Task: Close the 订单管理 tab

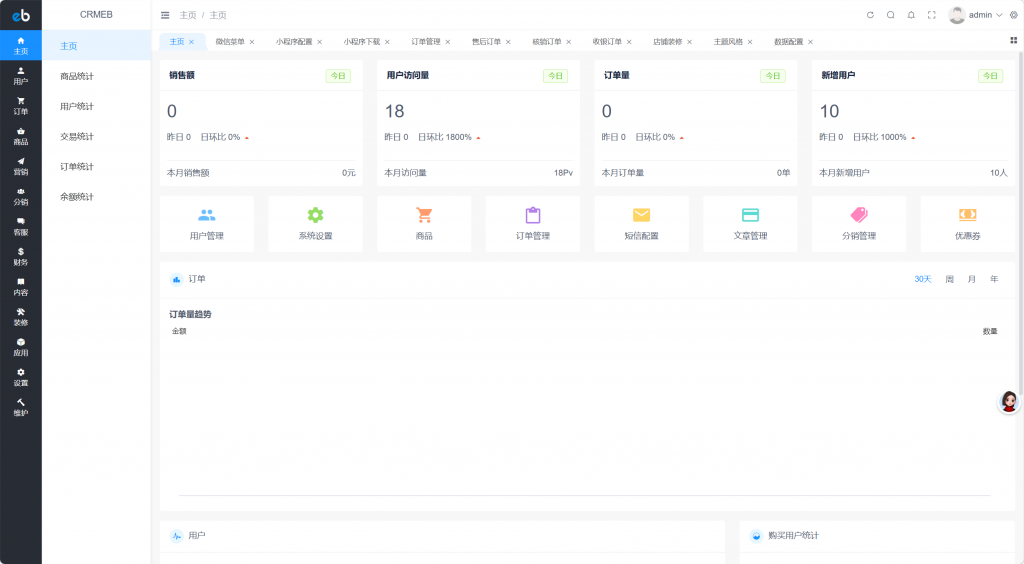Action: click(447, 42)
